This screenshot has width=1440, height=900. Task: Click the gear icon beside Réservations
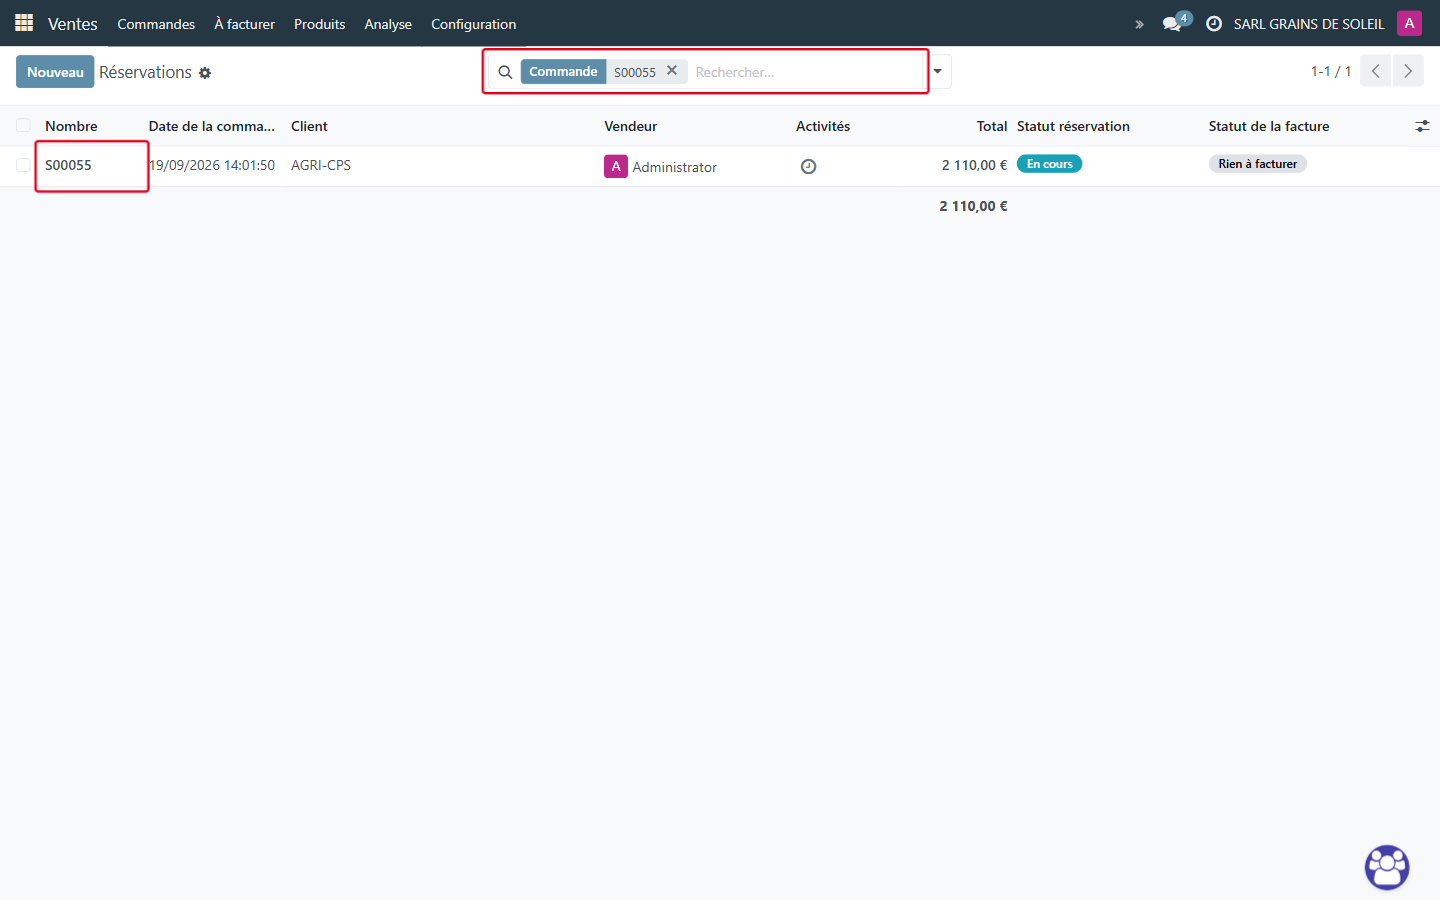point(205,73)
